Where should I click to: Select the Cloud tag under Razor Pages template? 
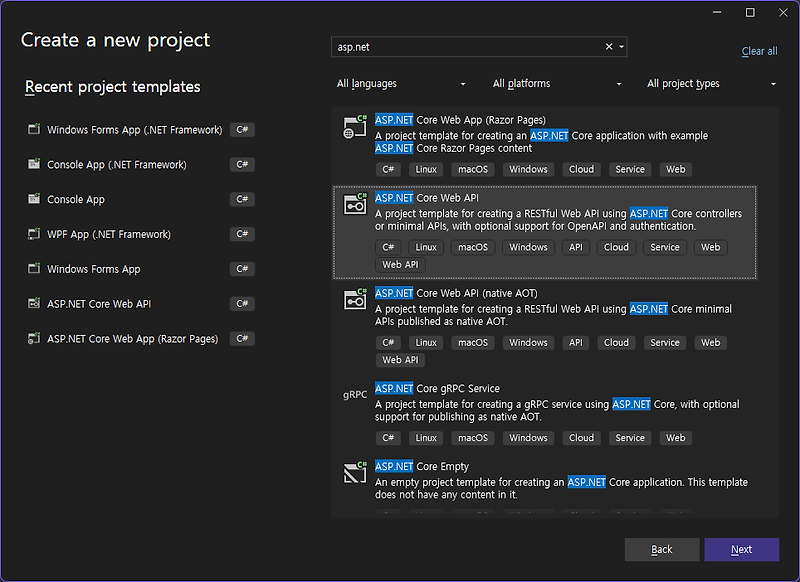pyautogui.click(x=581, y=169)
